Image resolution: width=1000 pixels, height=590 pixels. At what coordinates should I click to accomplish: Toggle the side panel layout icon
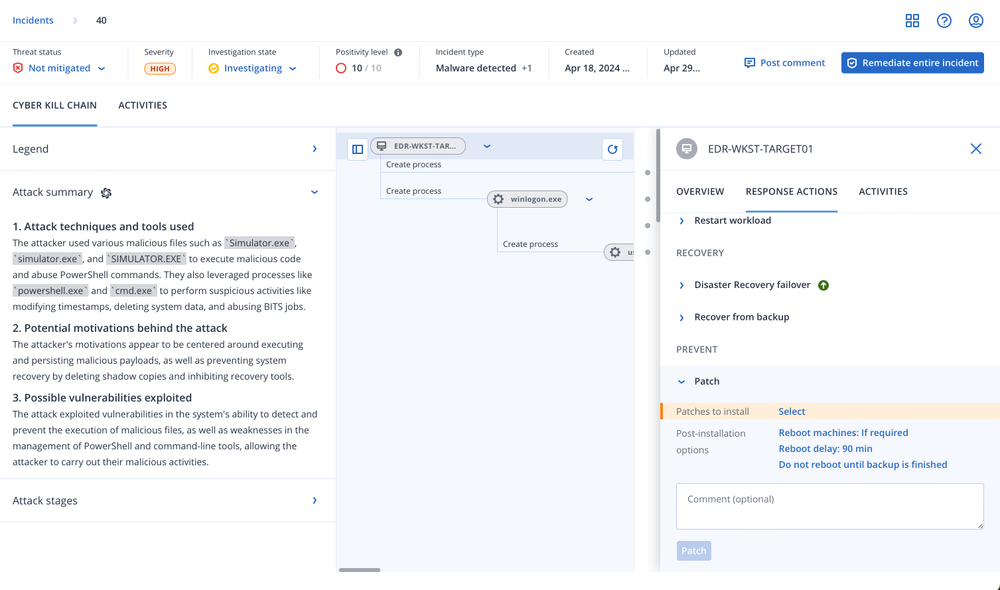pos(357,149)
